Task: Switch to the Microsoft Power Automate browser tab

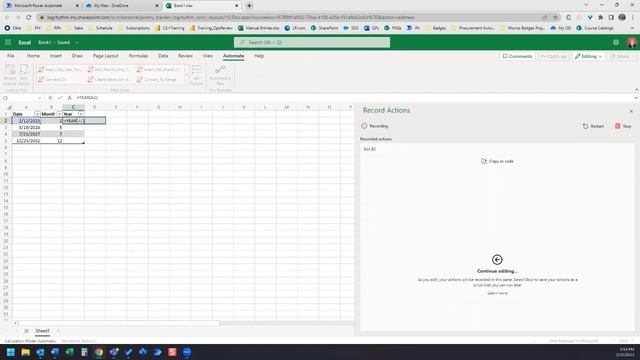Action: tap(42, 6)
